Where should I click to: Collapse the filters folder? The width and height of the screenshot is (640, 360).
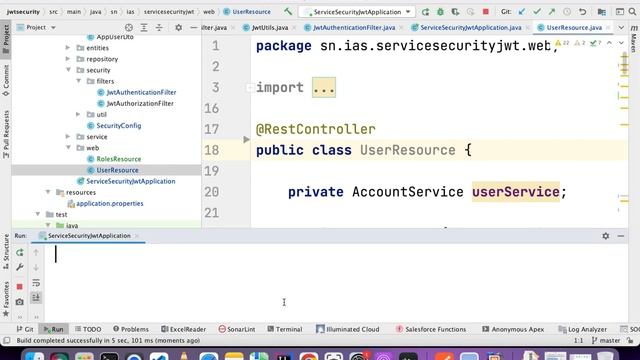[x=78, y=81]
